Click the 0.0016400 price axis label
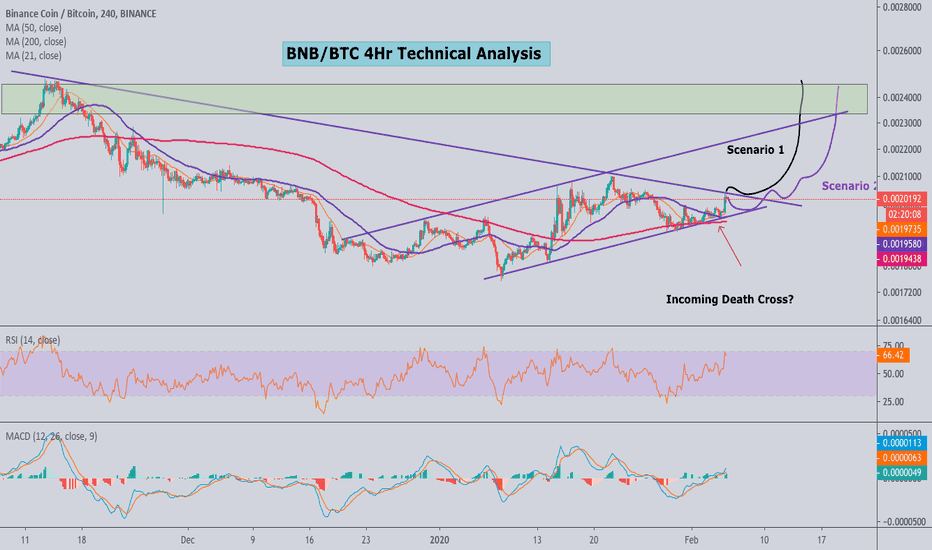Image resolution: width=932 pixels, height=550 pixels. point(902,320)
